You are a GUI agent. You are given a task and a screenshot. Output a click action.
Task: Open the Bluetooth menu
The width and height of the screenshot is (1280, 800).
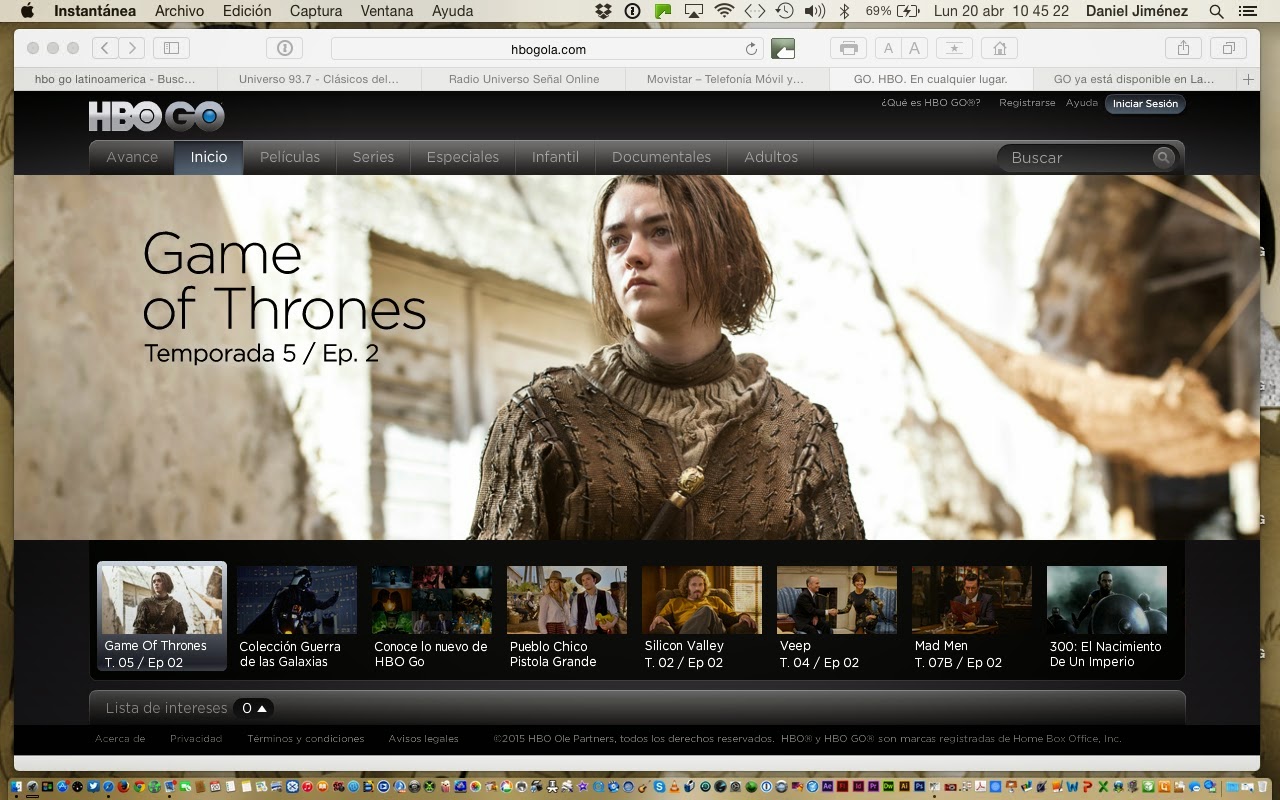(844, 11)
